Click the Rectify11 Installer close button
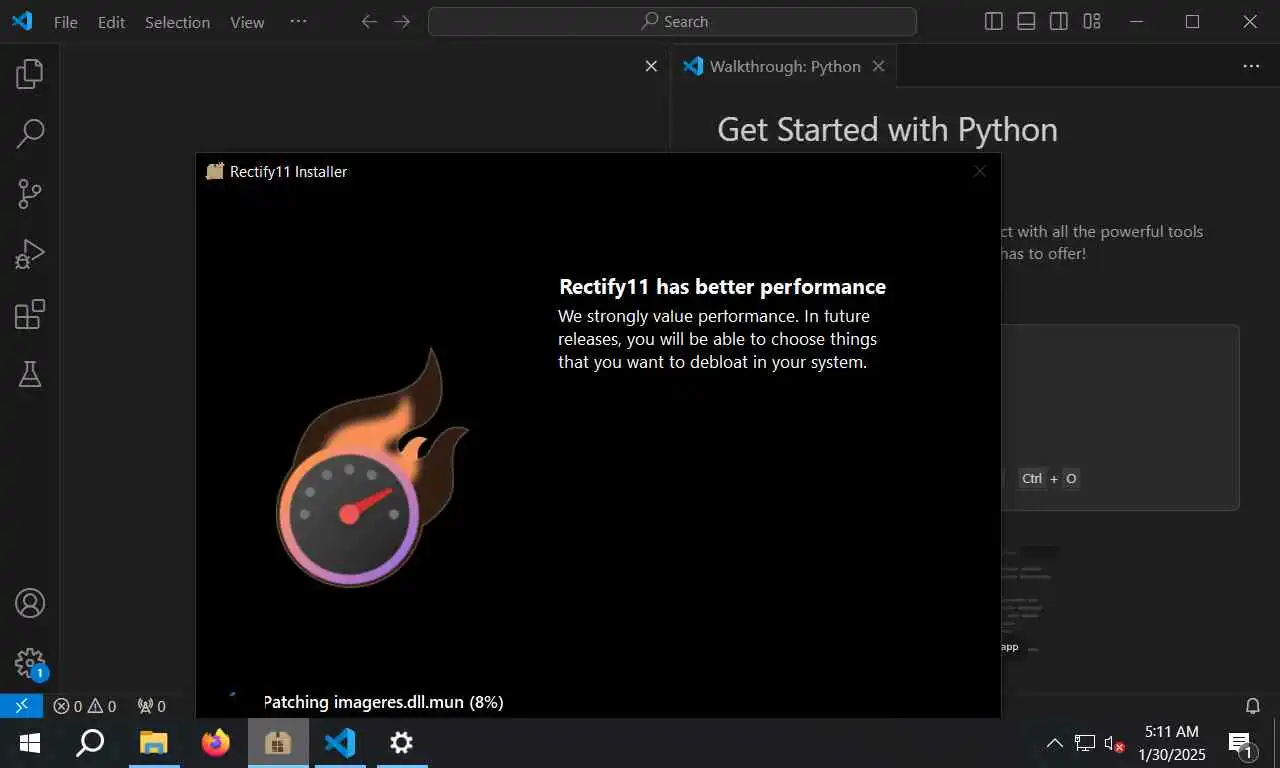Image resolution: width=1280 pixels, height=768 pixels. click(980, 171)
